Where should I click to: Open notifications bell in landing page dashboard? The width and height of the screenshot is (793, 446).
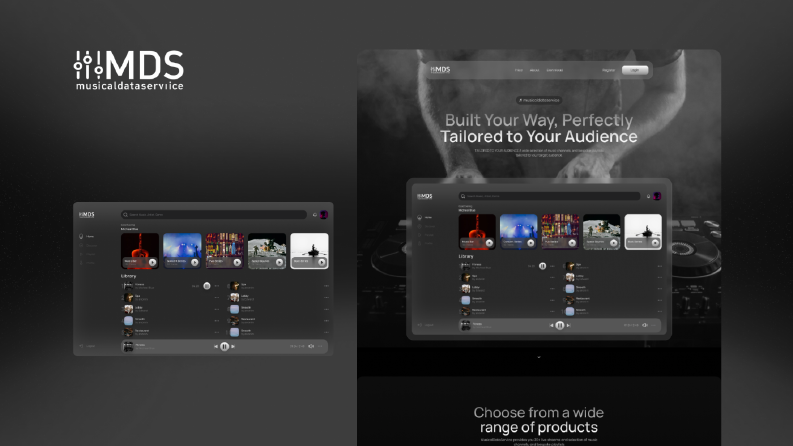point(648,196)
